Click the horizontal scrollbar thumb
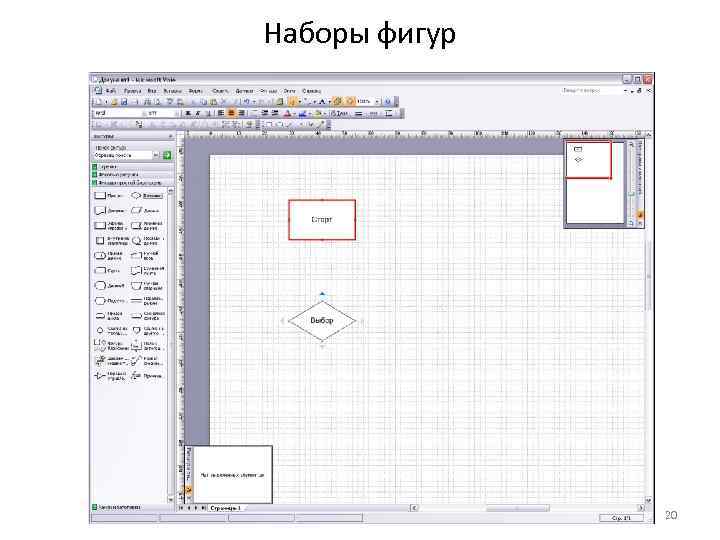The width and height of the screenshot is (720, 540). coord(518,508)
